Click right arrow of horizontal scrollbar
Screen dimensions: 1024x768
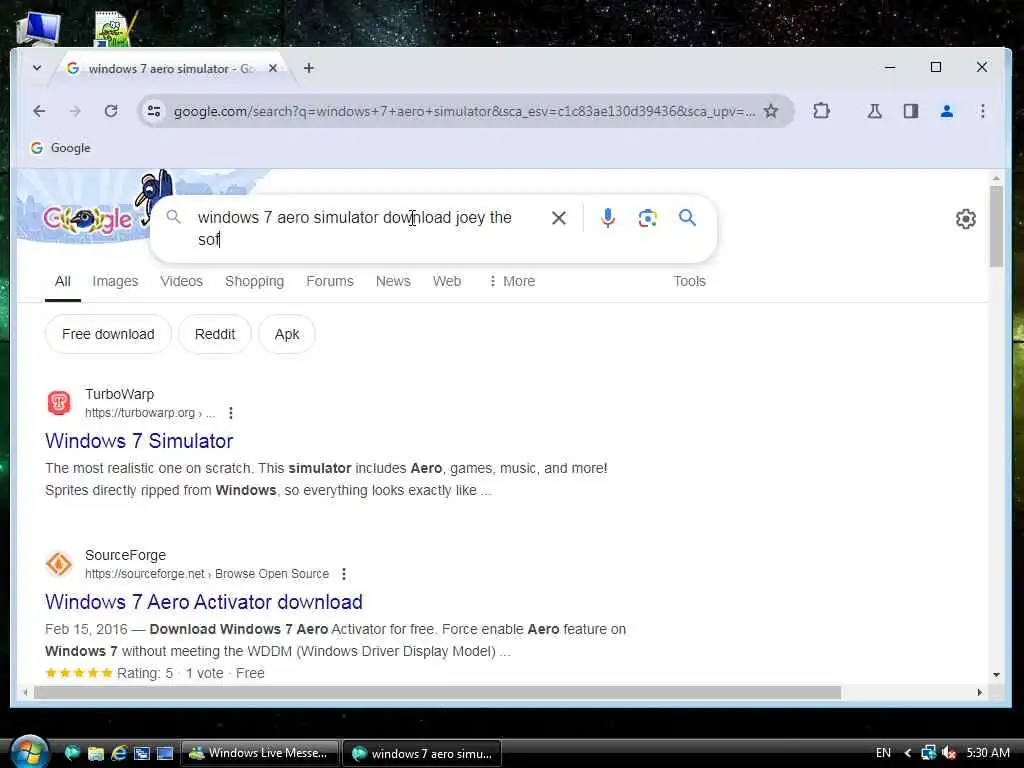click(x=979, y=692)
